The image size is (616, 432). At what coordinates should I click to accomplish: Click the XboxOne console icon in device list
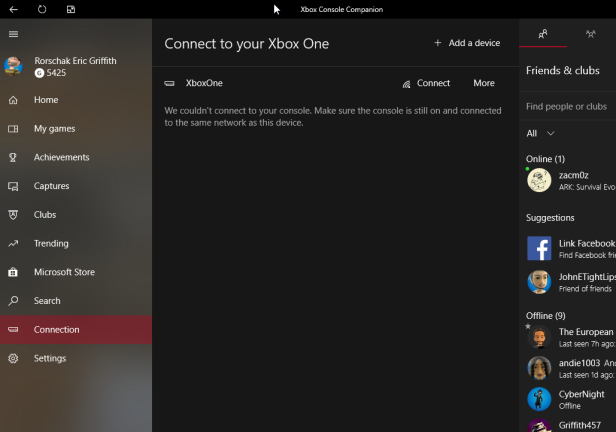pos(169,83)
